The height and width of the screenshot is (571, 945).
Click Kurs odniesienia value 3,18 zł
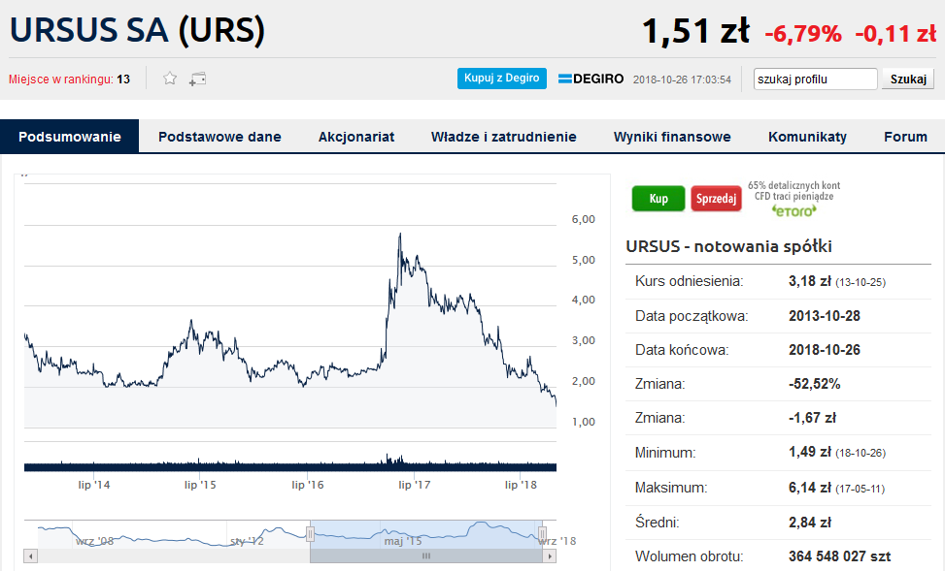coord(809,282)
